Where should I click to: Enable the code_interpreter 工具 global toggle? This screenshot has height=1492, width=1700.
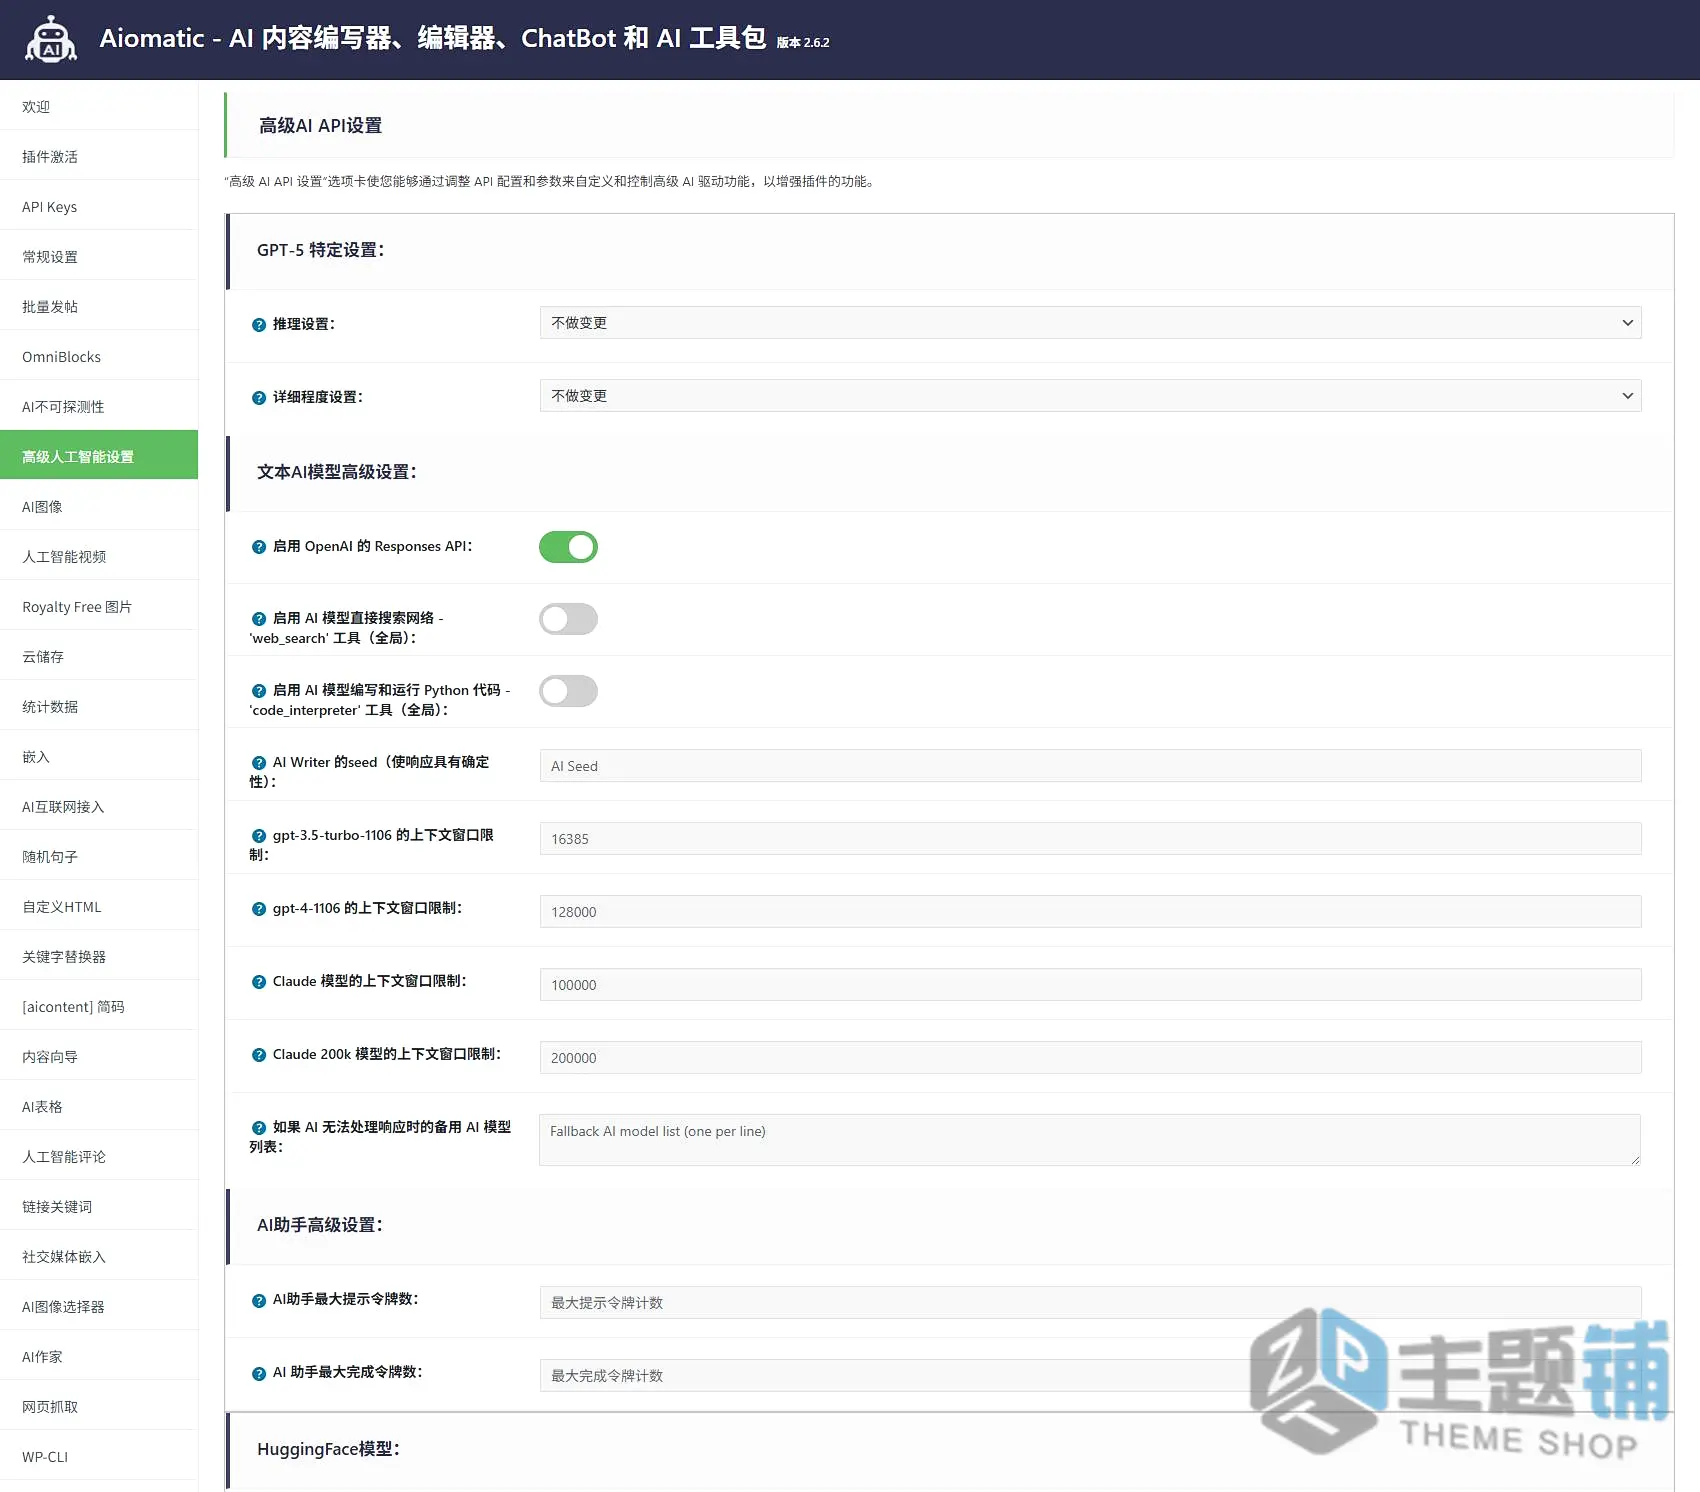coord(568,691)
